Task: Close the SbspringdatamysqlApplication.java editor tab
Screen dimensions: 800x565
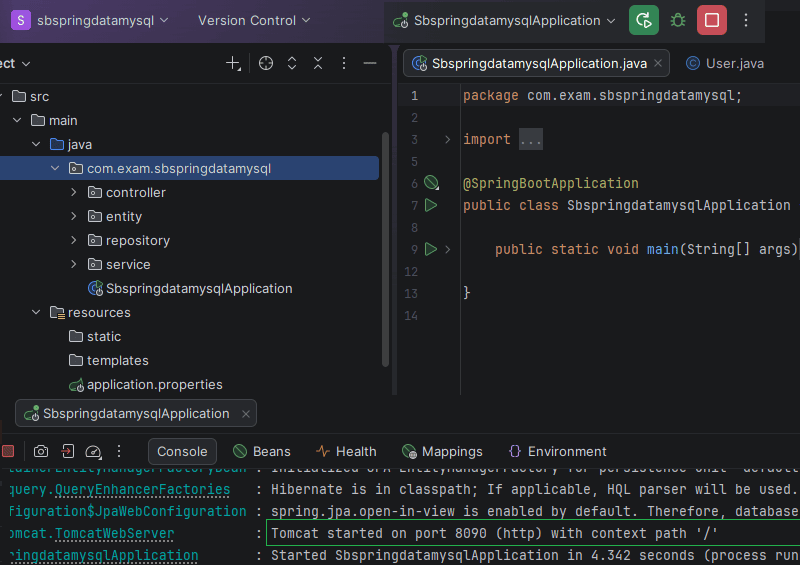Action: (x=658, y=63)
